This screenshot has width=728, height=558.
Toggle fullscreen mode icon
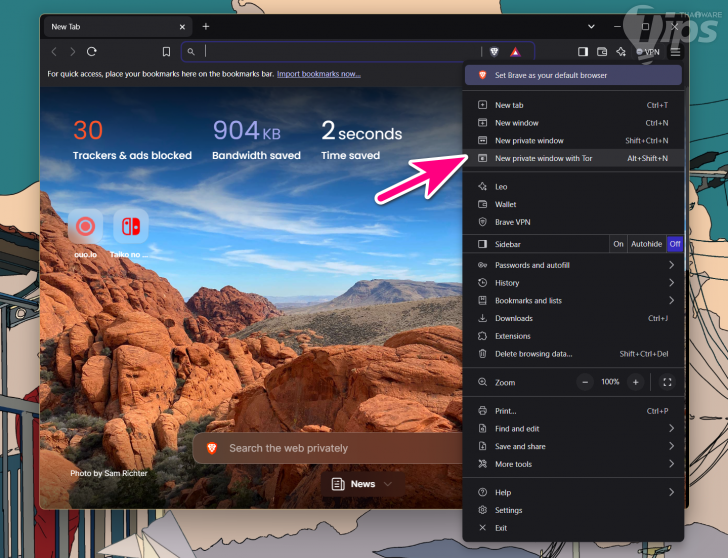pos(667,382)
